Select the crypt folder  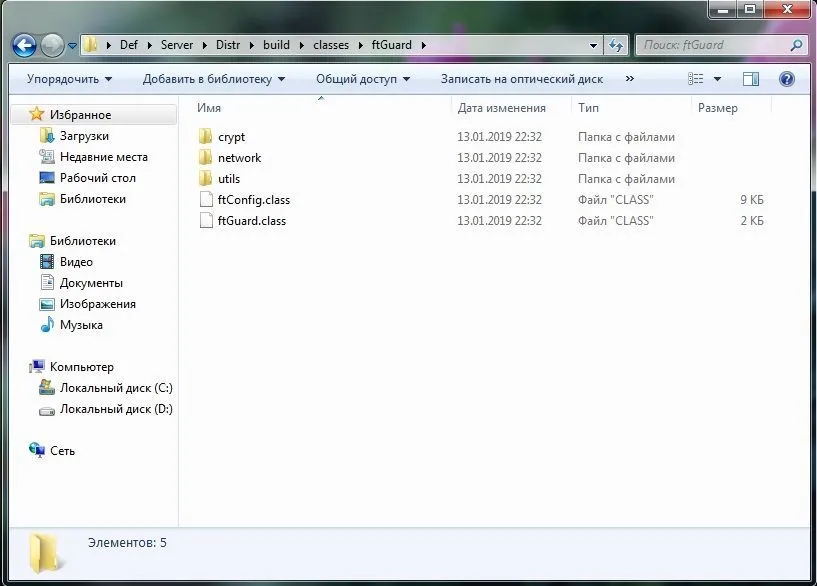click(x=231, y=137)
